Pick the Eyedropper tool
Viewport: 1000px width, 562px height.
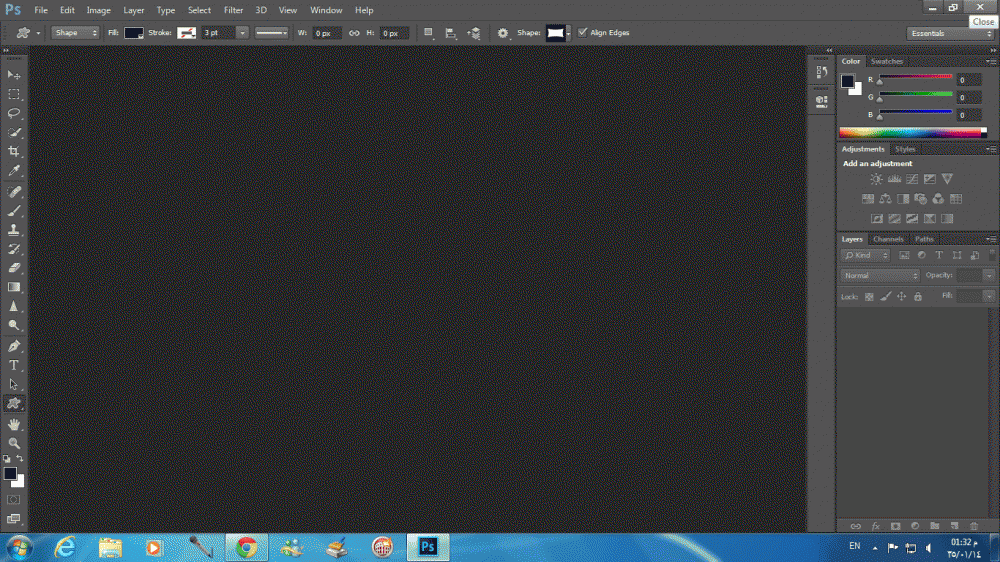click(x=14, y=171)
